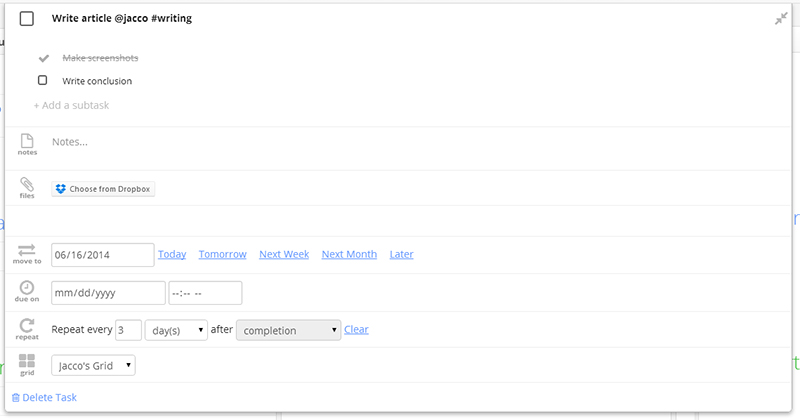The width and height of the screenshot is (800, 420).
Task: Click the due date mm/dd/yyyy field
Action: pyautogui.click(x=108, y=293)
